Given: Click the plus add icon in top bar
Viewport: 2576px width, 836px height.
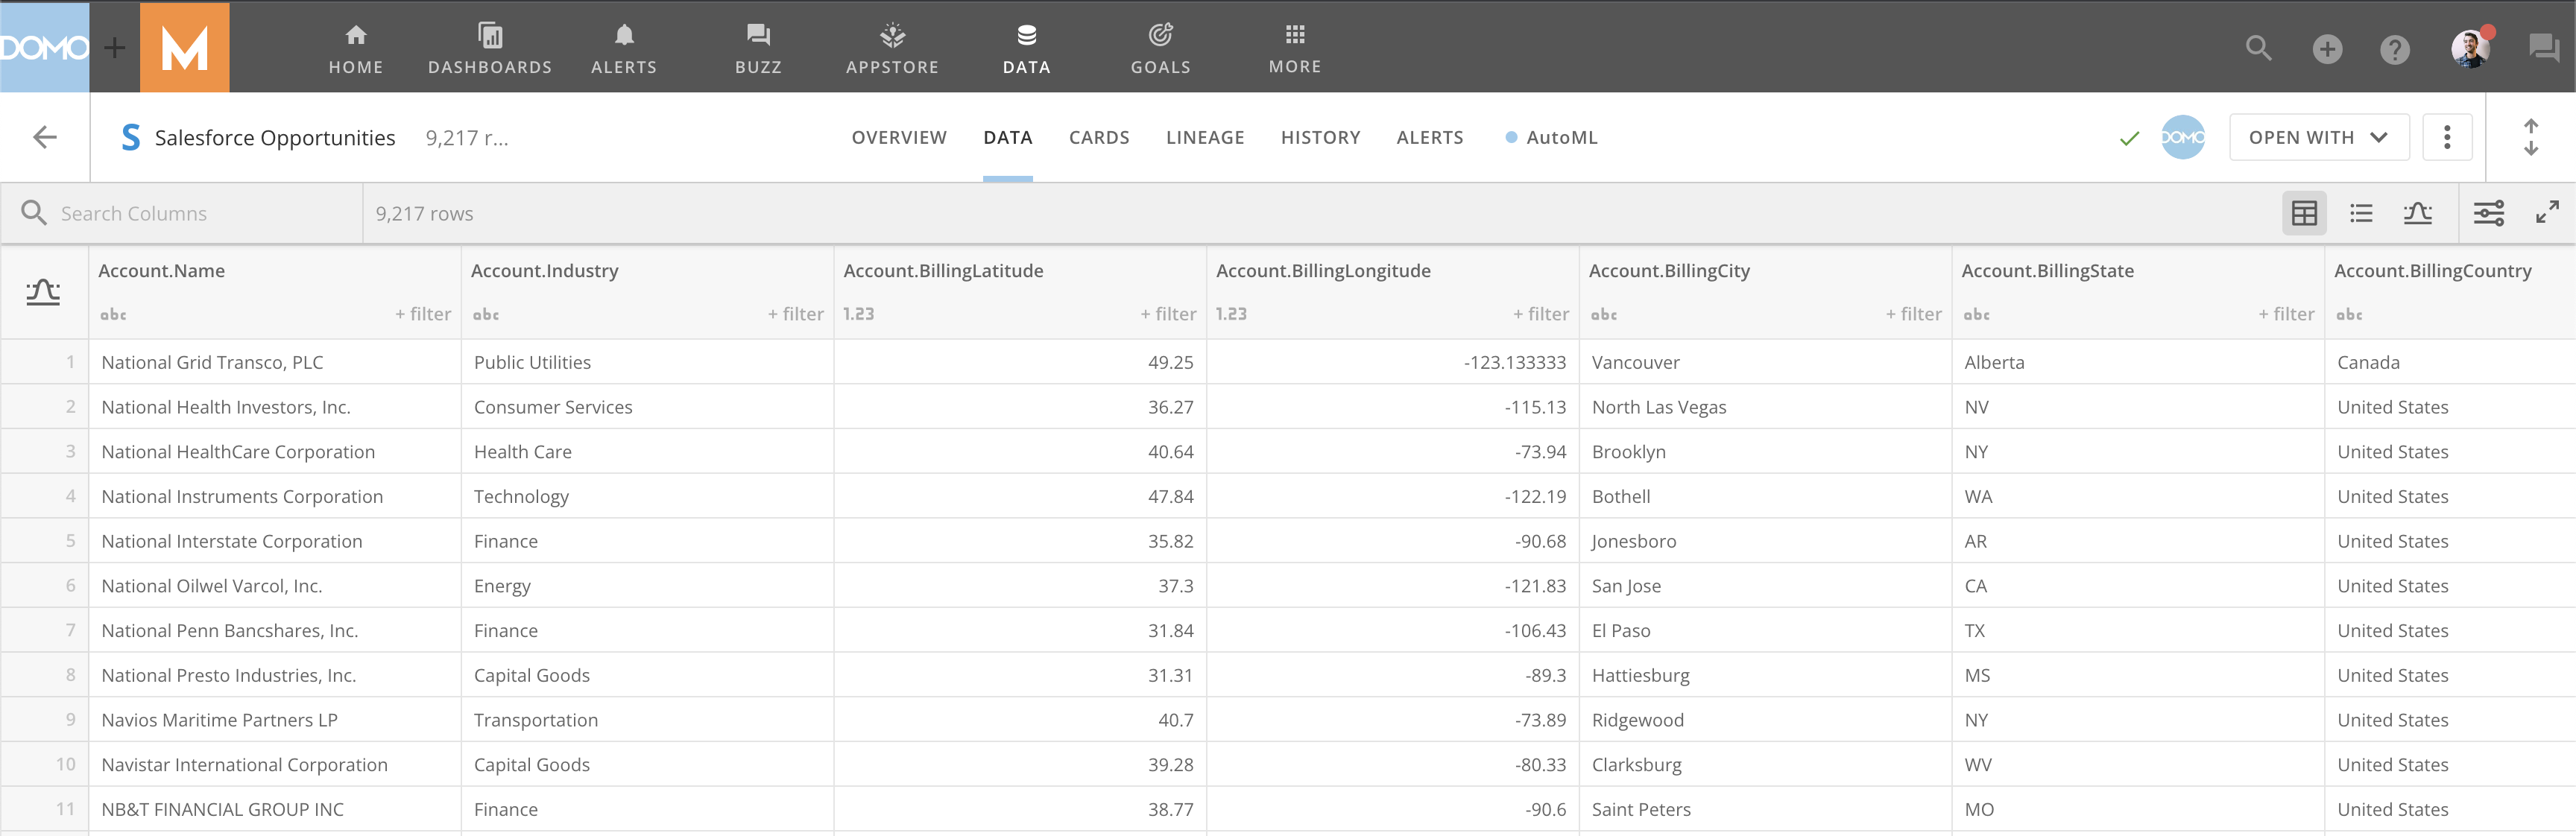Looking at the screenshot, I should 2327,48.
